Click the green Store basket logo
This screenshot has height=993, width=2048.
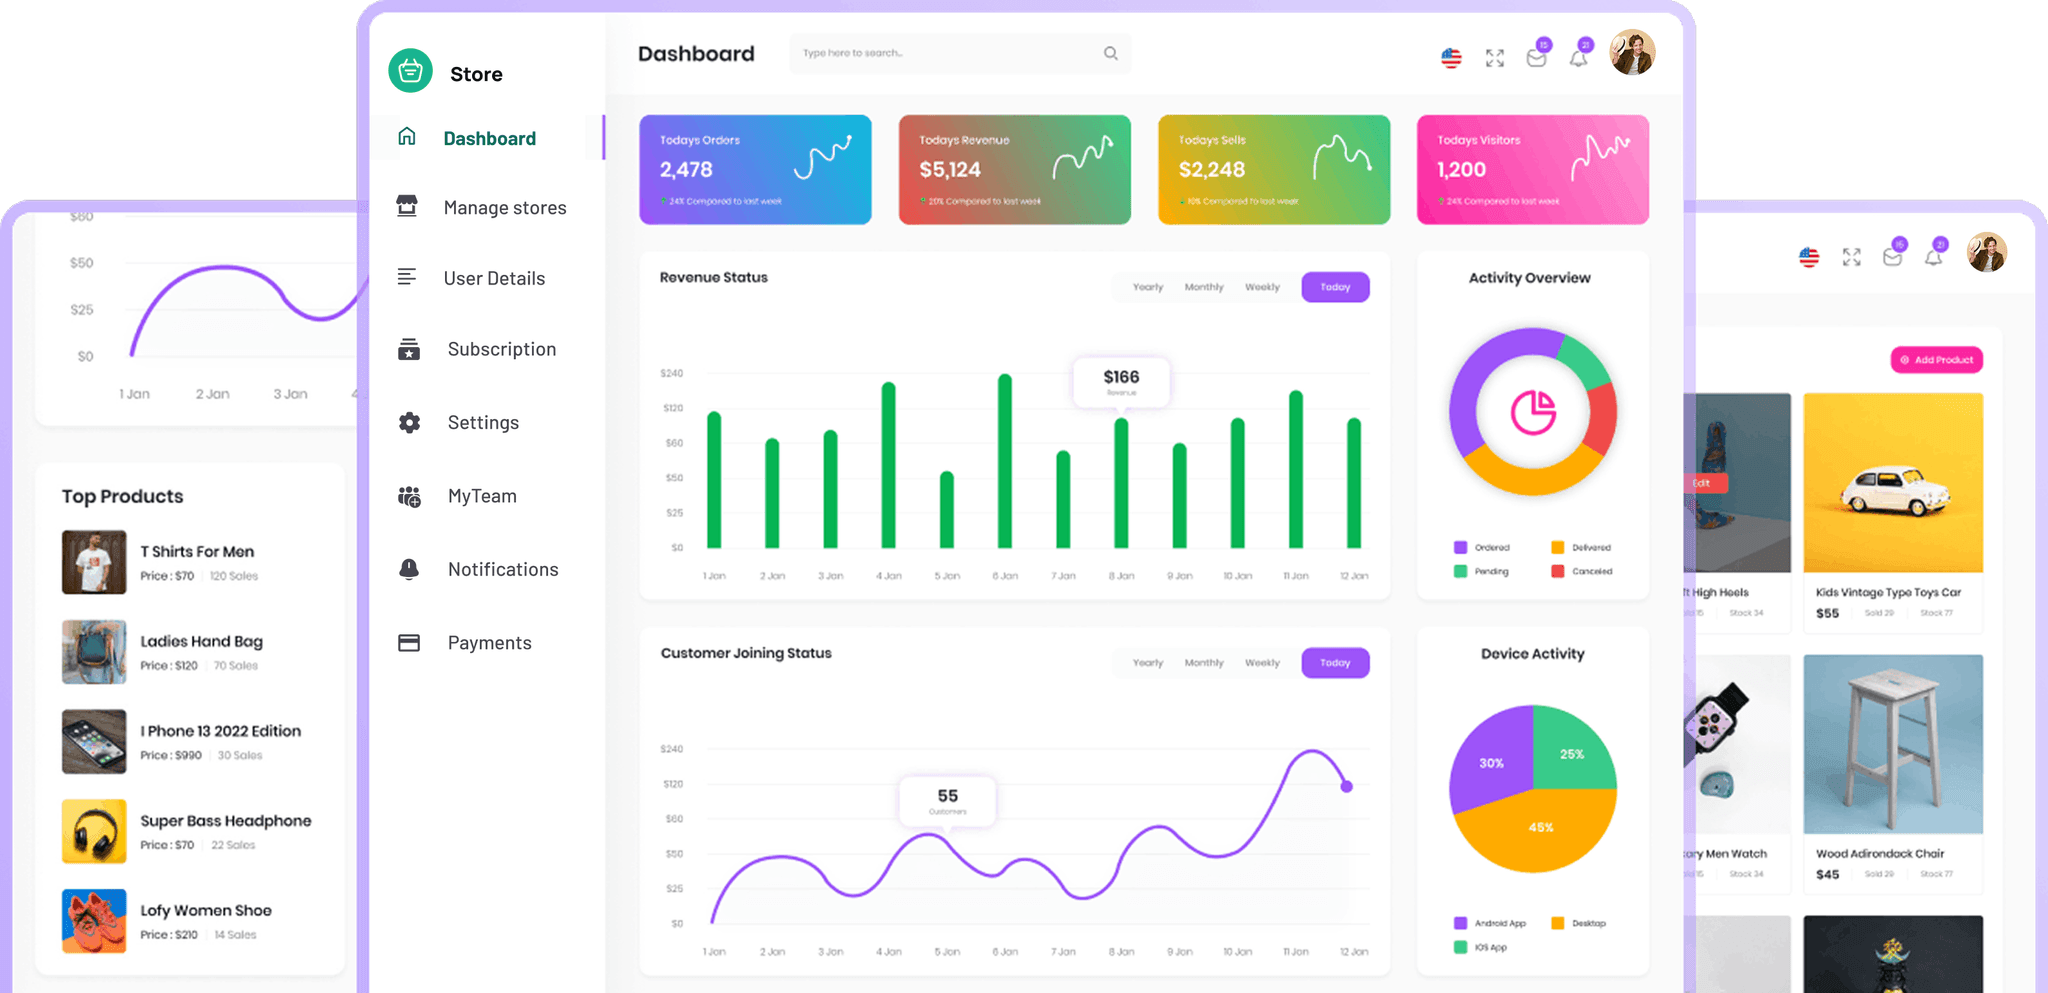point(410,71)
